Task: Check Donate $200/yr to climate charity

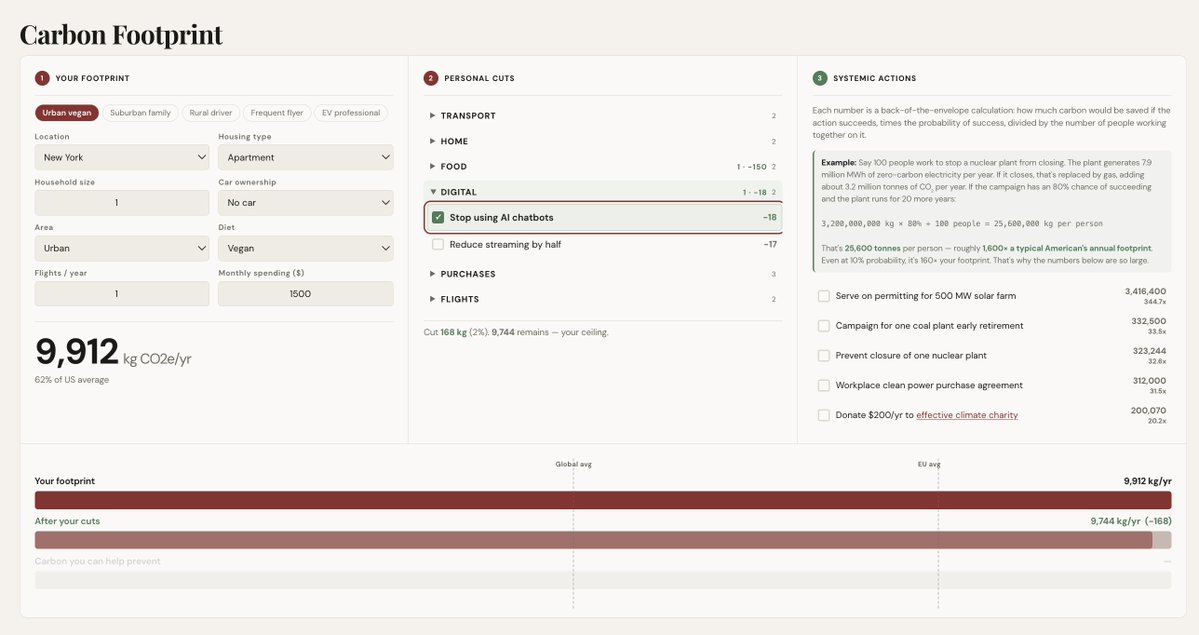Action: [824, 415]
